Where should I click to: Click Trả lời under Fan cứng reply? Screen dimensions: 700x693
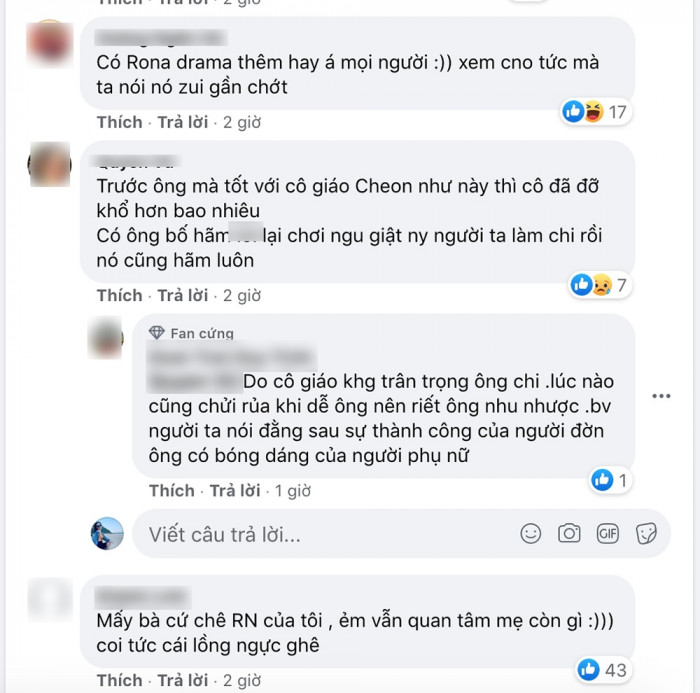pos(235,490)
